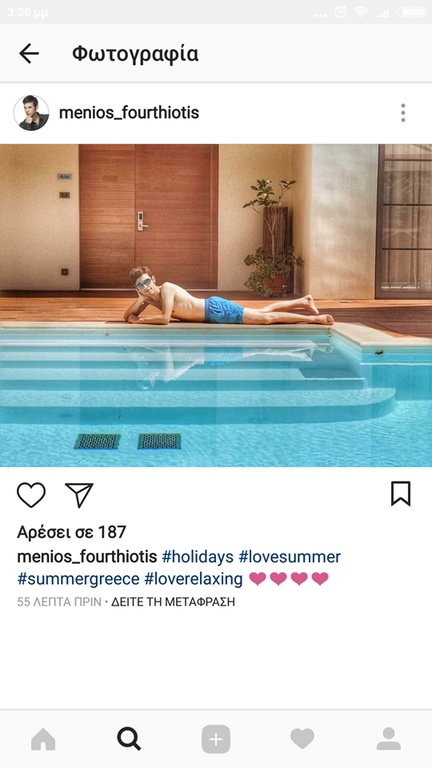Open the #holidays hashtag

tap(197, 557)
